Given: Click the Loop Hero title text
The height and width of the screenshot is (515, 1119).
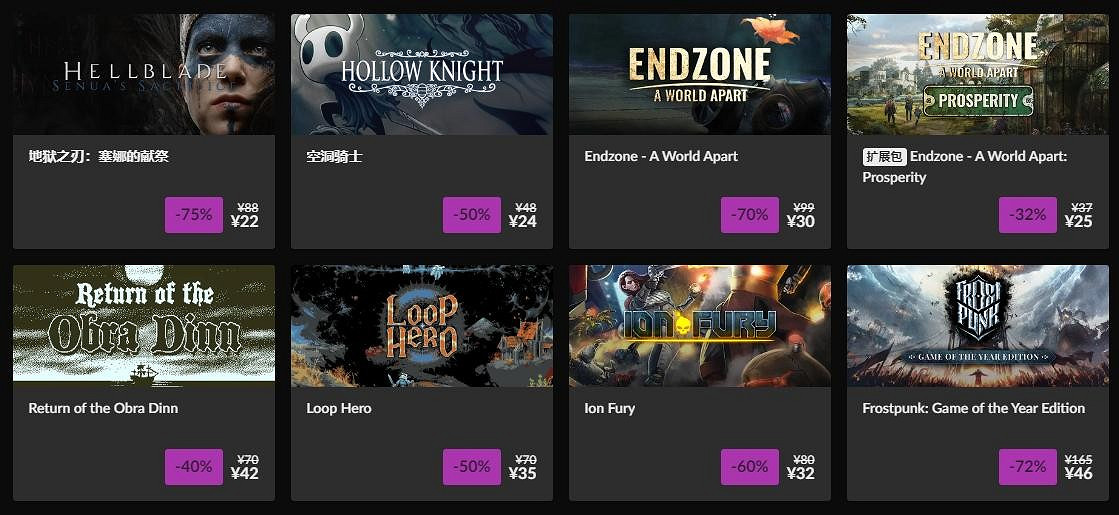Looking at the screenshot, I should coord(338,408).
